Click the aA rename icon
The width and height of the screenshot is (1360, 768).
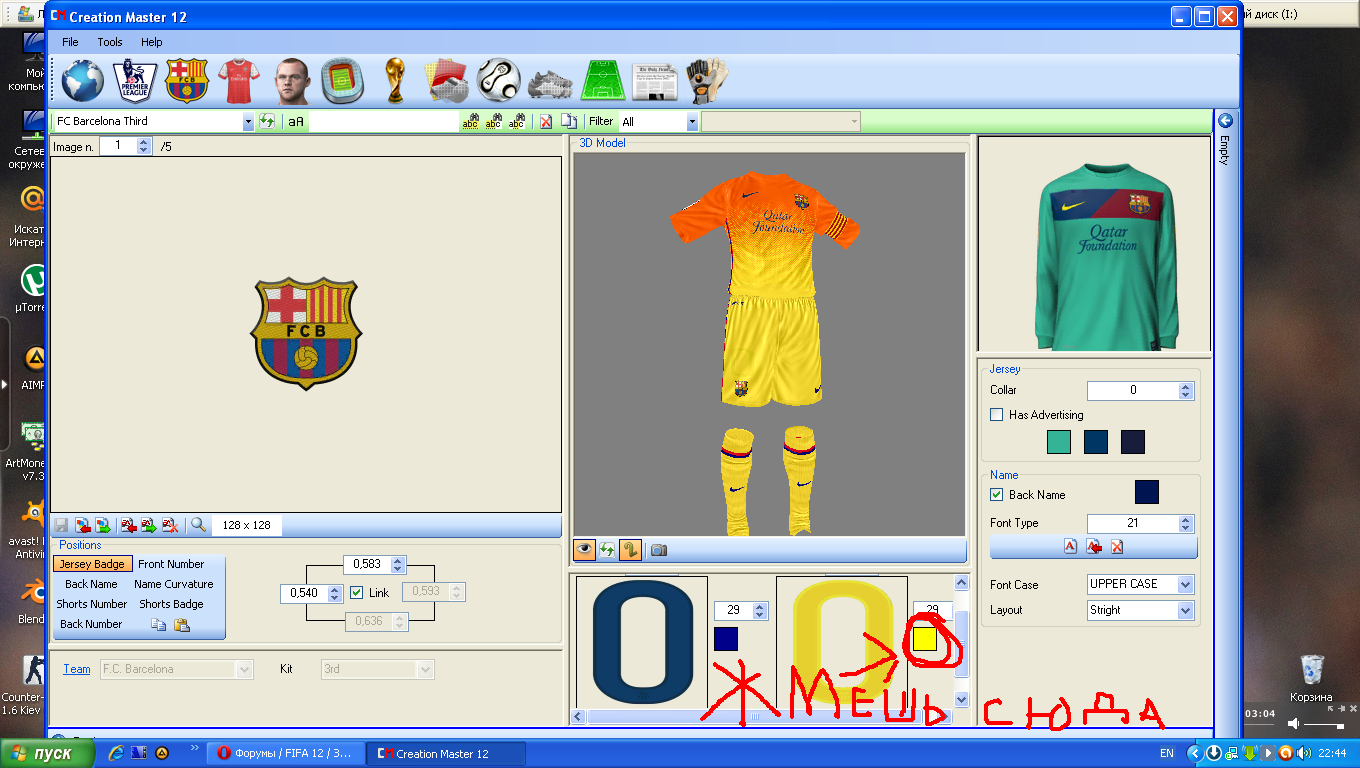[x=296, y=121]
